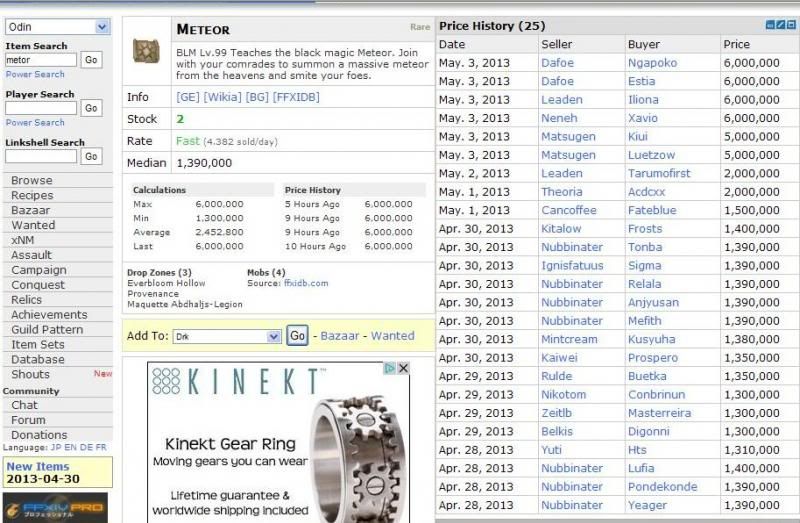Click the first blue icon in Price History header

tap(771, 26)
